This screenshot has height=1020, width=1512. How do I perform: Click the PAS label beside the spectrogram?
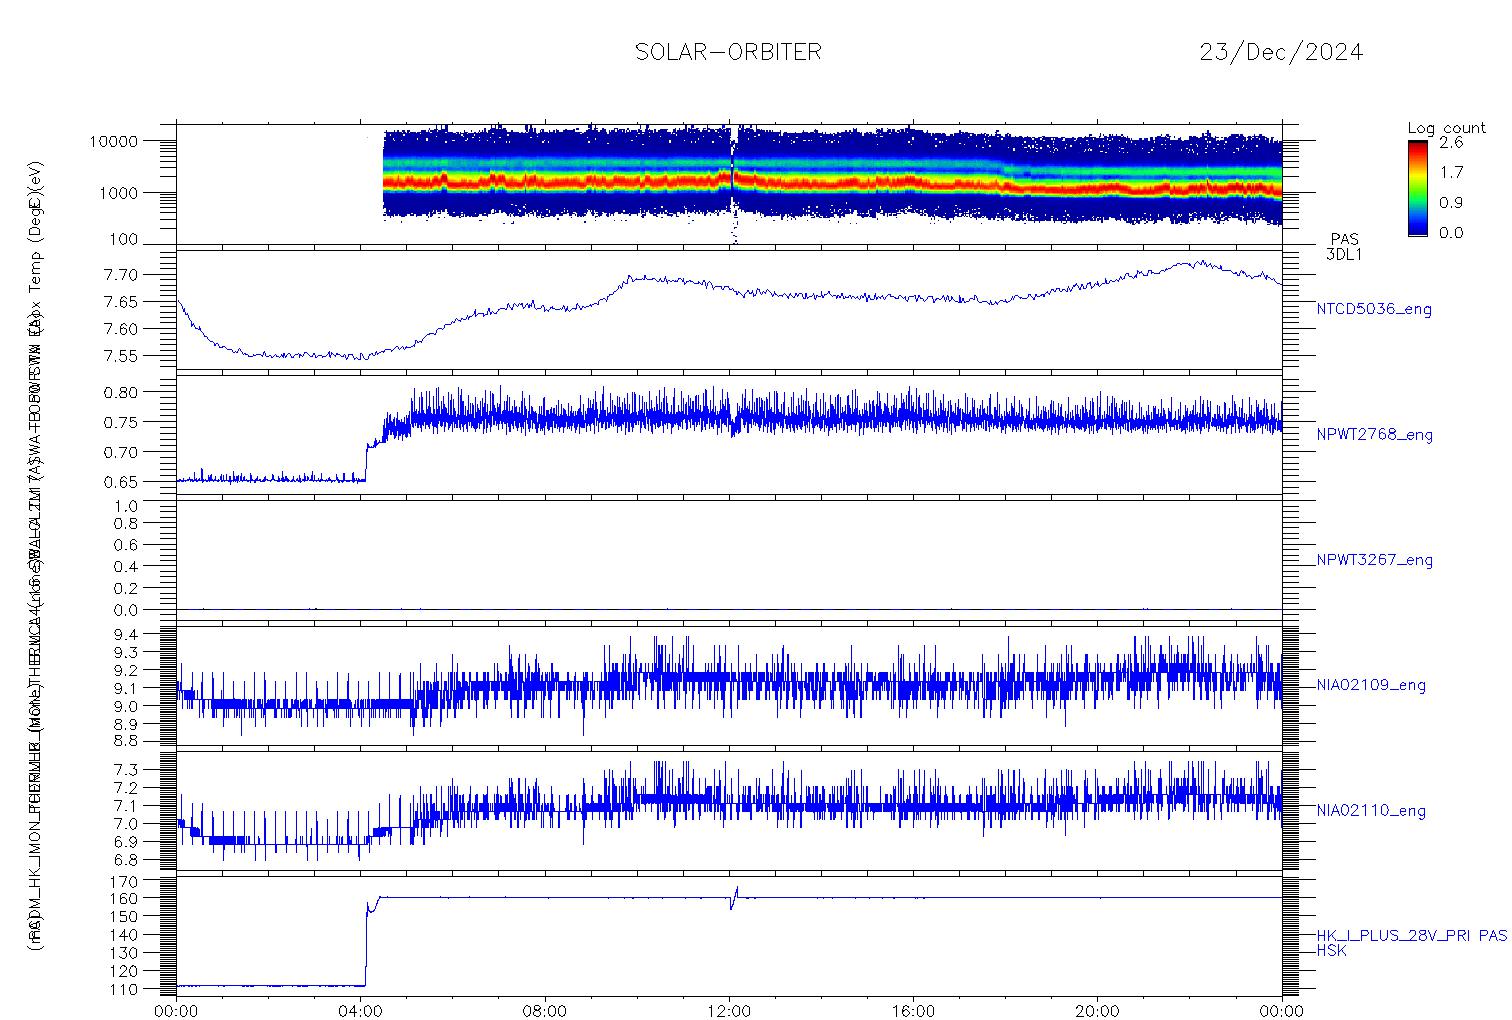tap(1344, 239)
